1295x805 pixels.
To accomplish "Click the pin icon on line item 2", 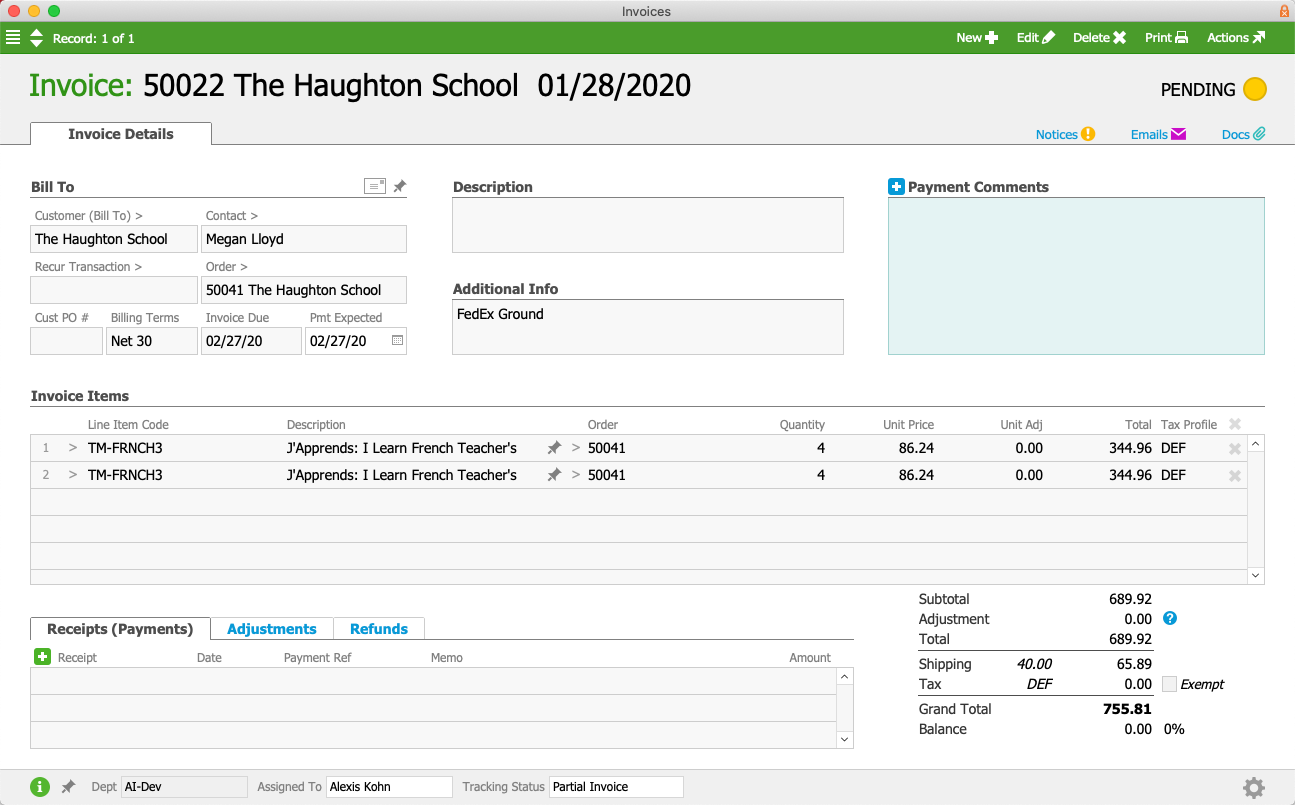I will [554, 475].
